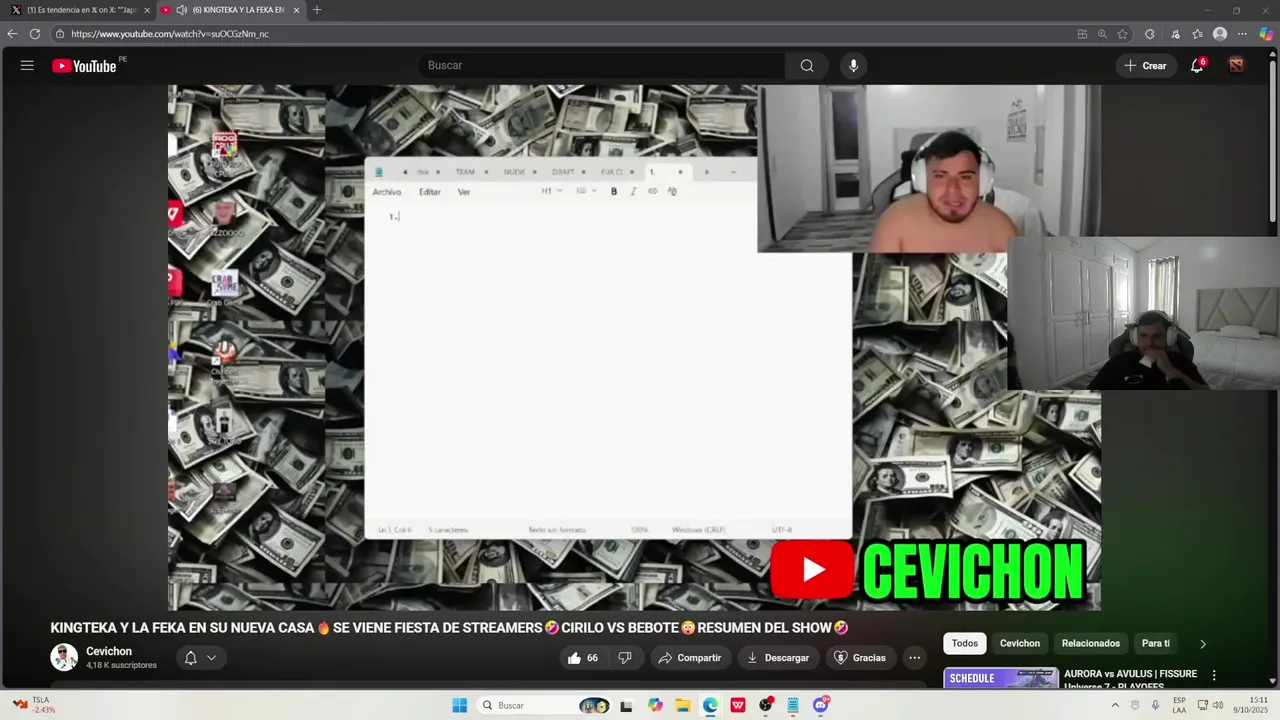This screenshot has width=1280, height=720.
Task: Open the Windows Start menu
Action: point(459,705)
